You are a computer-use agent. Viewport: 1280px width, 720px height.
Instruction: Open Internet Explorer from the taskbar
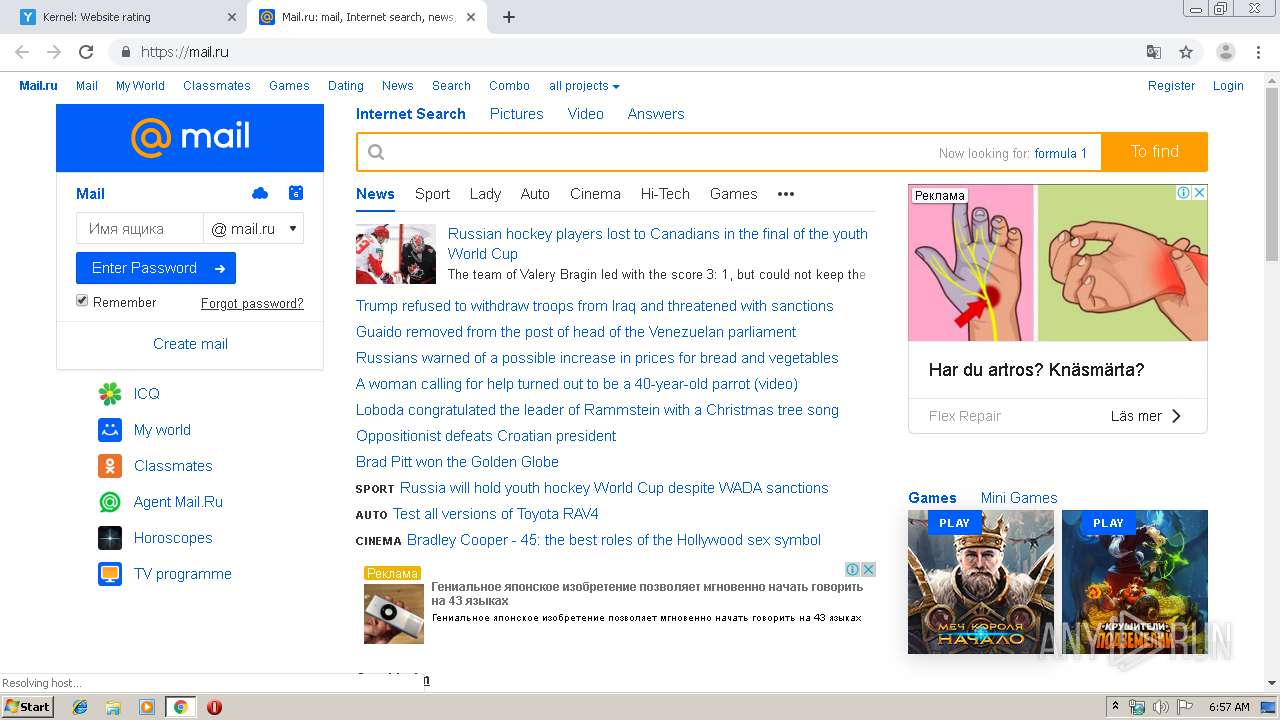pyautogui.click(x=81, y=707)
